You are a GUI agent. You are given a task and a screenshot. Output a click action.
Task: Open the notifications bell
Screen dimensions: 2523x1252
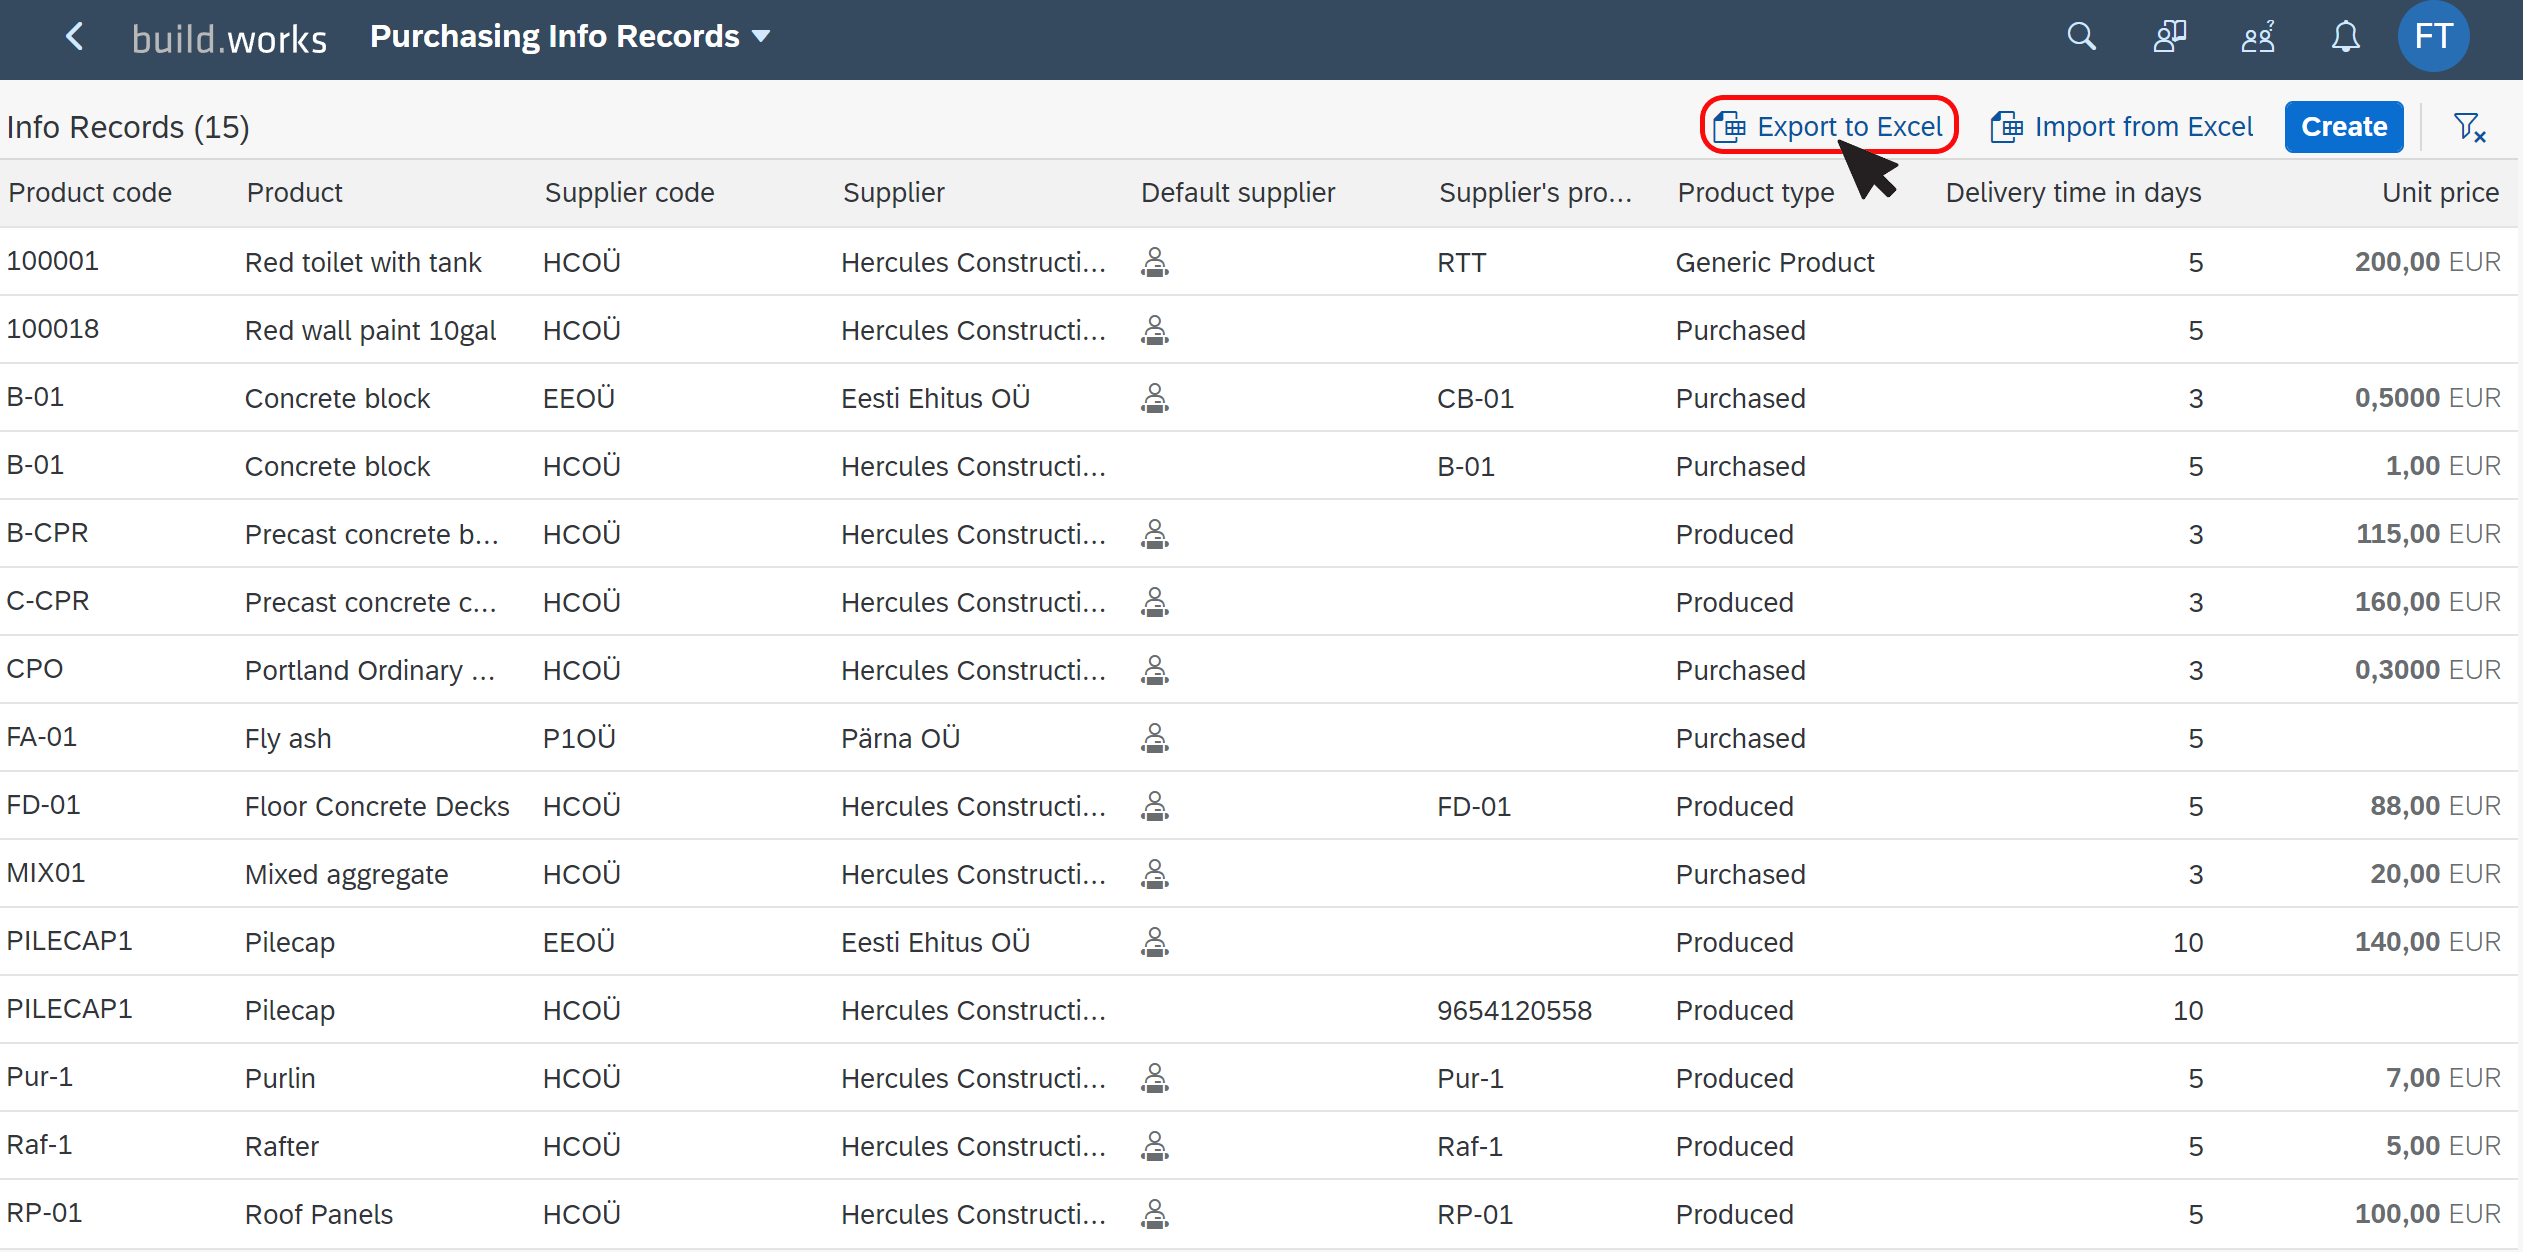tap(2345, 37)
